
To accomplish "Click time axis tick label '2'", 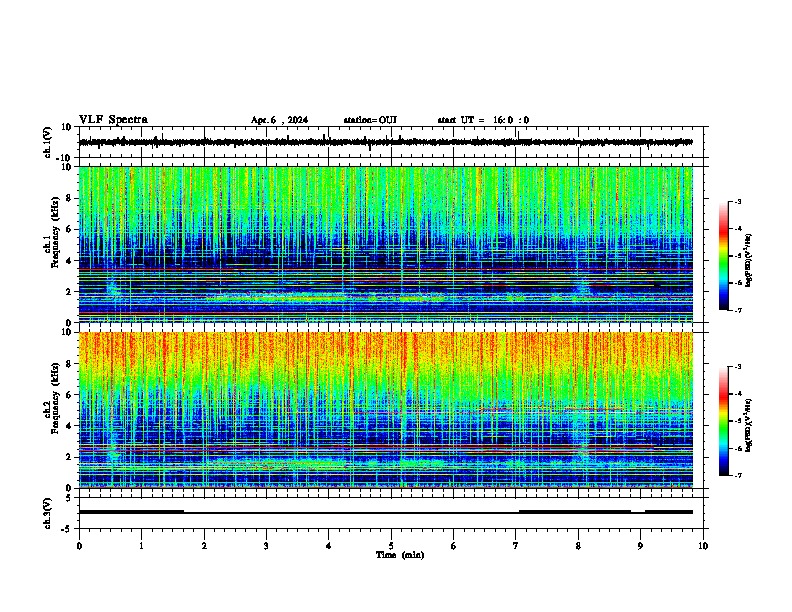I will pos(204,546).
